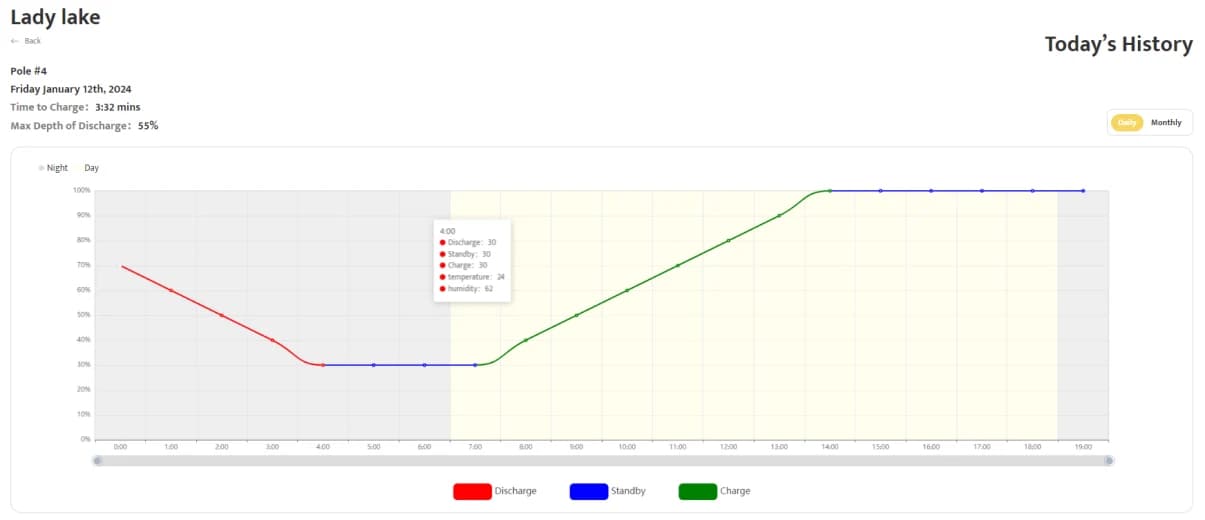1205x520 pixels.
Task: Click the red Discharge legend swatch
Action: (x=472, y=491)
